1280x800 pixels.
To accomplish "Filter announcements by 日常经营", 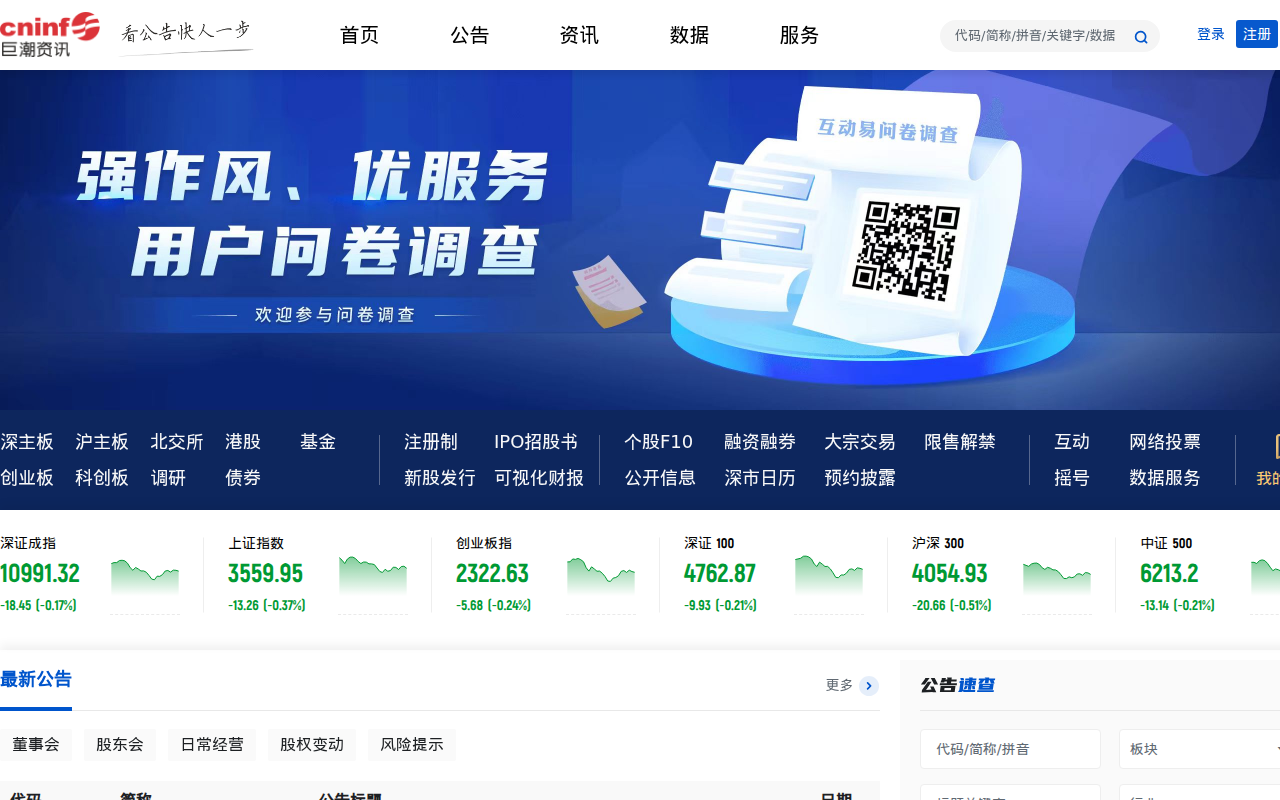I will tap(212, 745).
